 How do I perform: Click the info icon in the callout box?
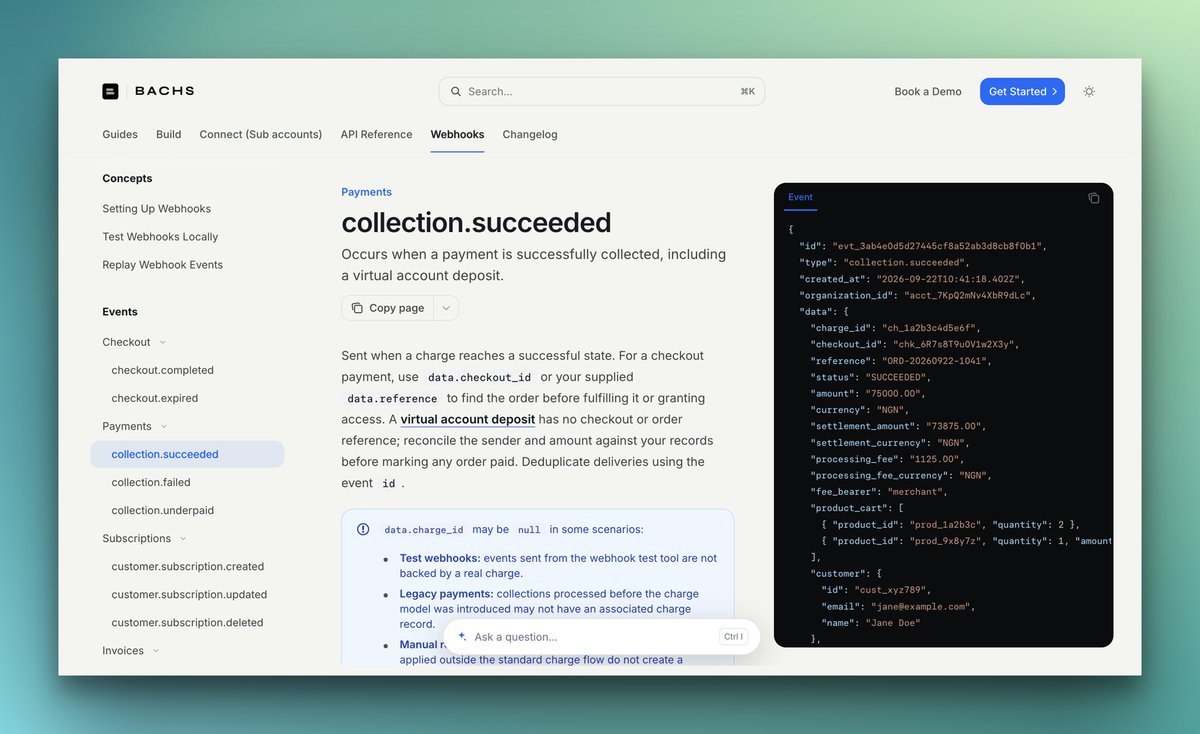tap(363, 530)
